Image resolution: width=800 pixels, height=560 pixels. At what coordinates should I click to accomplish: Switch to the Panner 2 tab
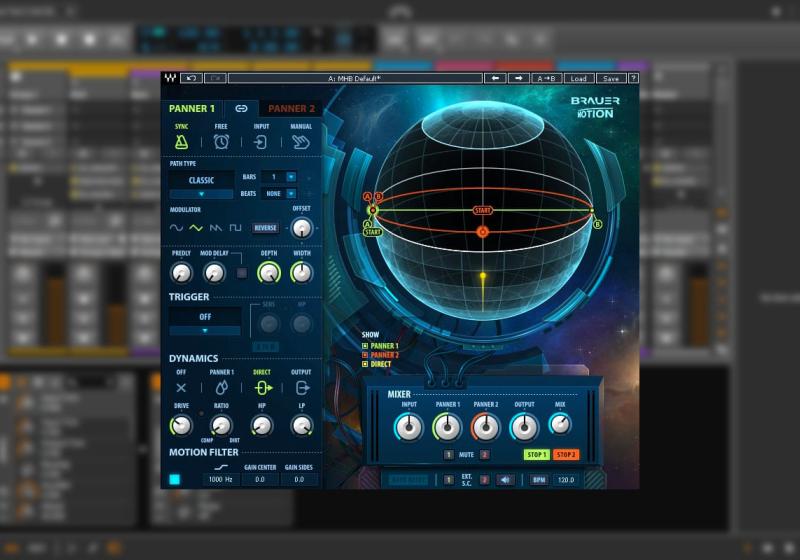pyautogui.click(x=291, y=108)
